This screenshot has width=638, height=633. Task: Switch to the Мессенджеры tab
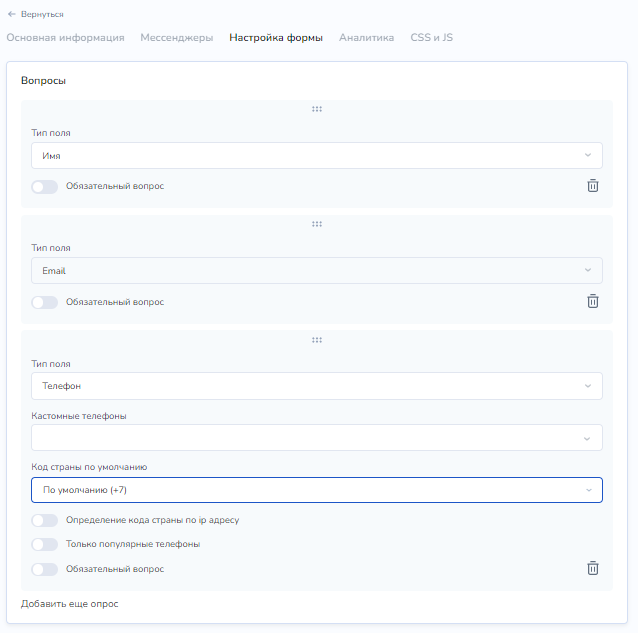(177, 37)
